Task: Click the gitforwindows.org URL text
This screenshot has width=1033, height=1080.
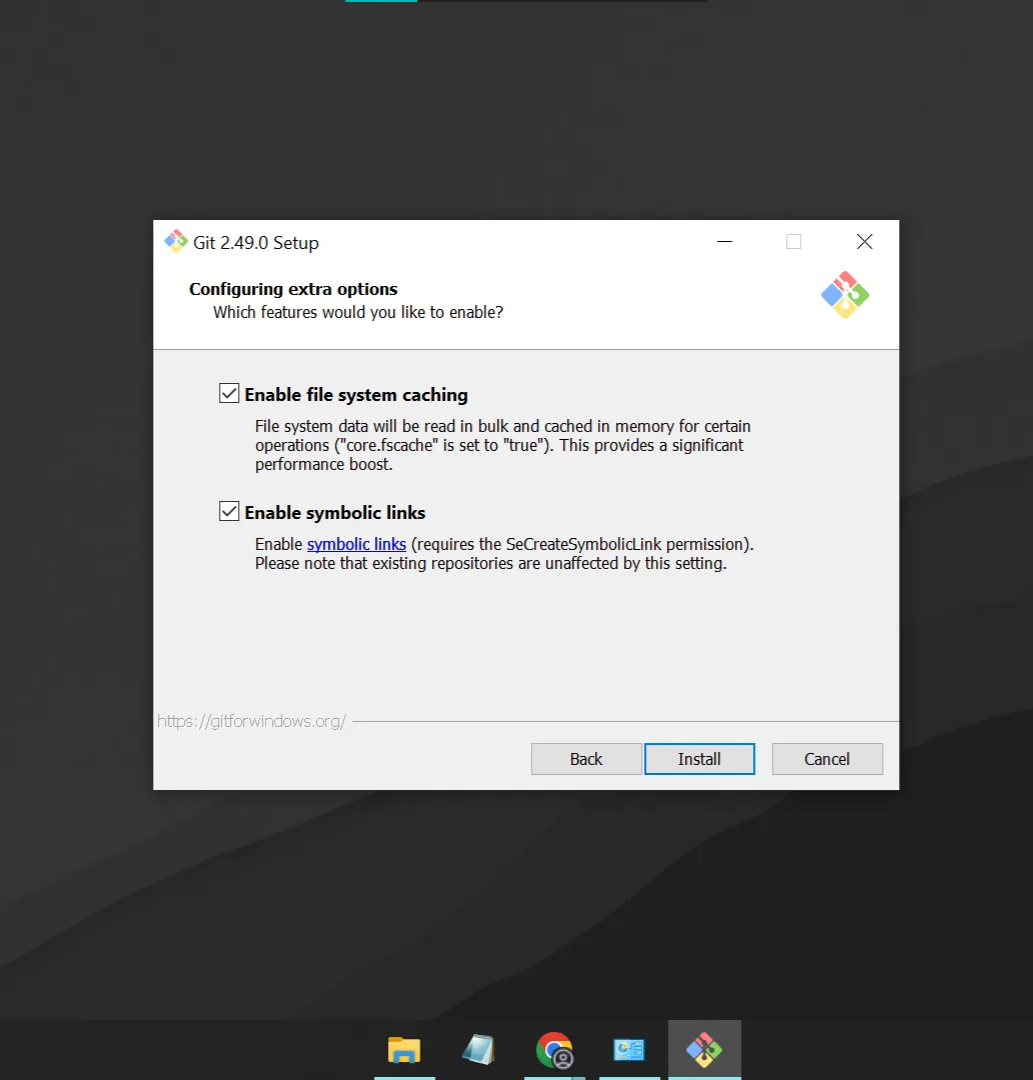Action: [x=251, y=721]
